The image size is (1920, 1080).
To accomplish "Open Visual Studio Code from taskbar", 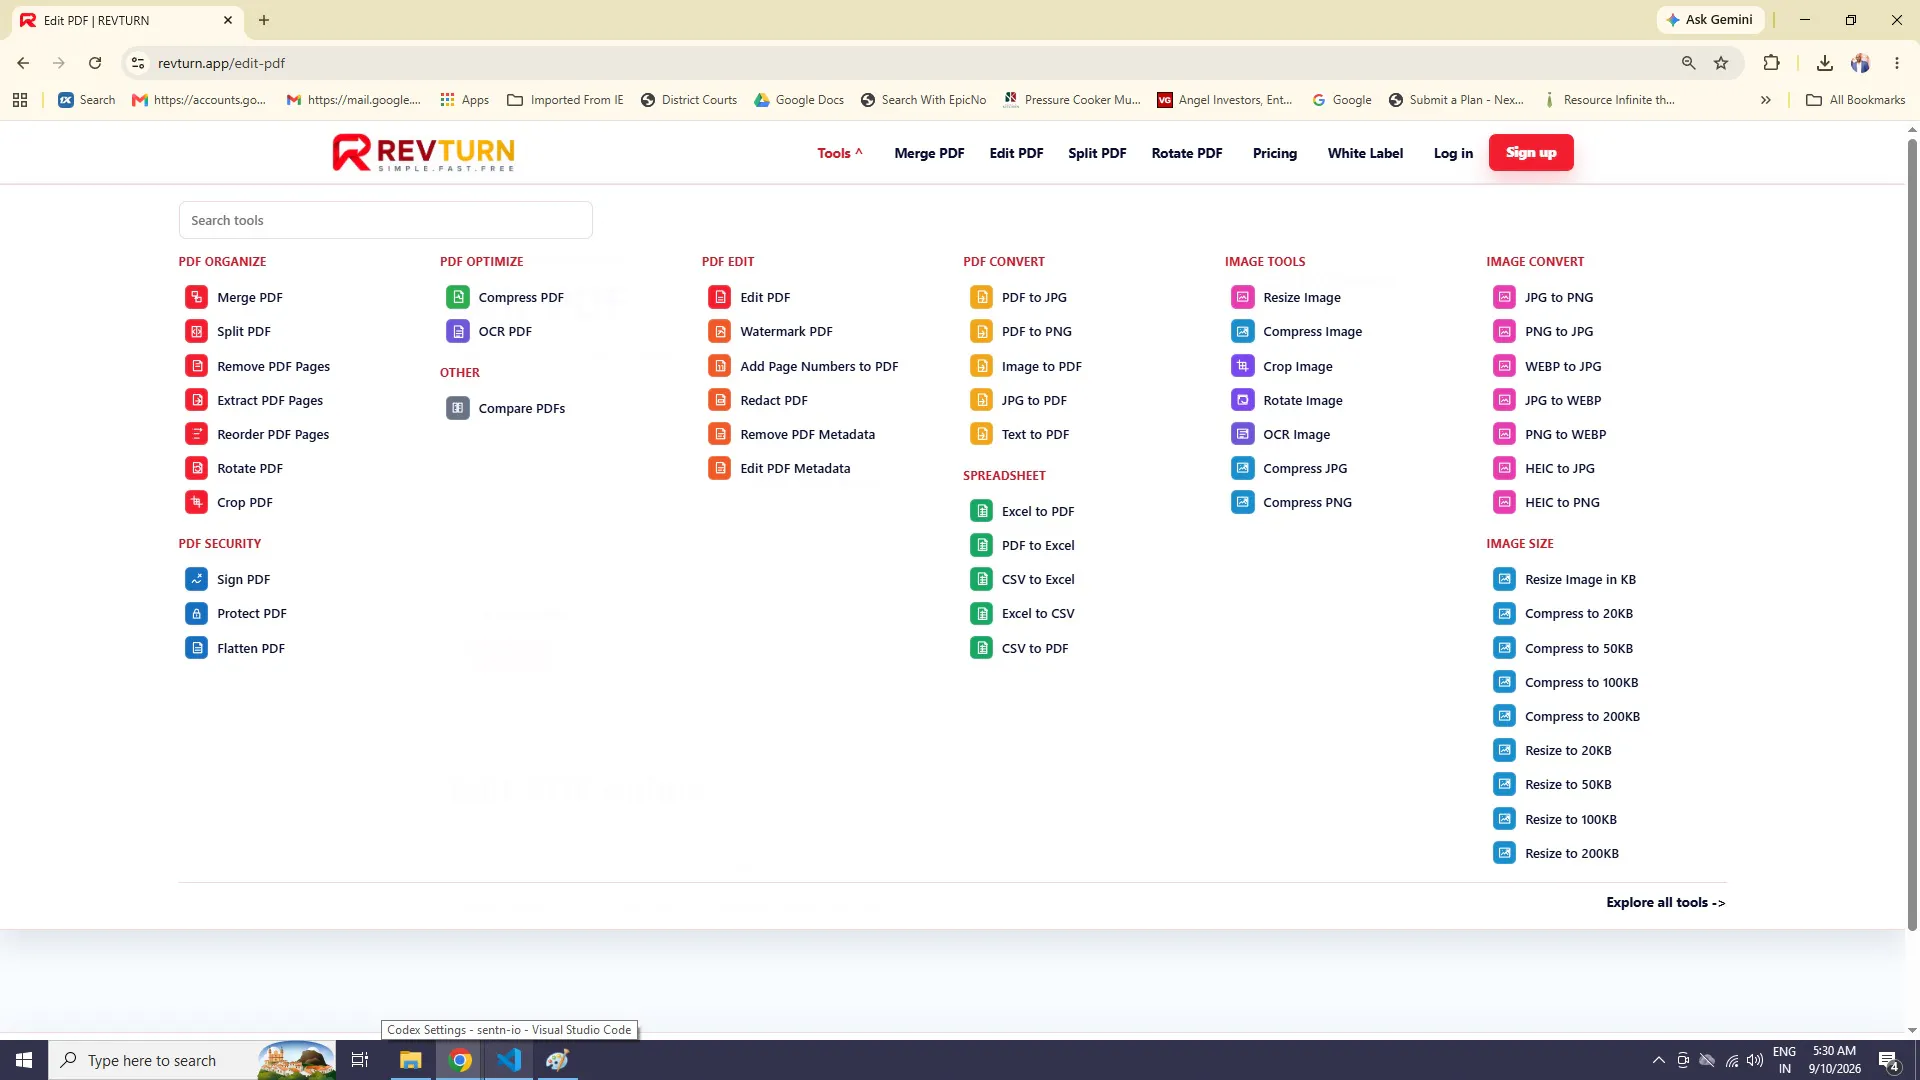I will [509, 1060].
